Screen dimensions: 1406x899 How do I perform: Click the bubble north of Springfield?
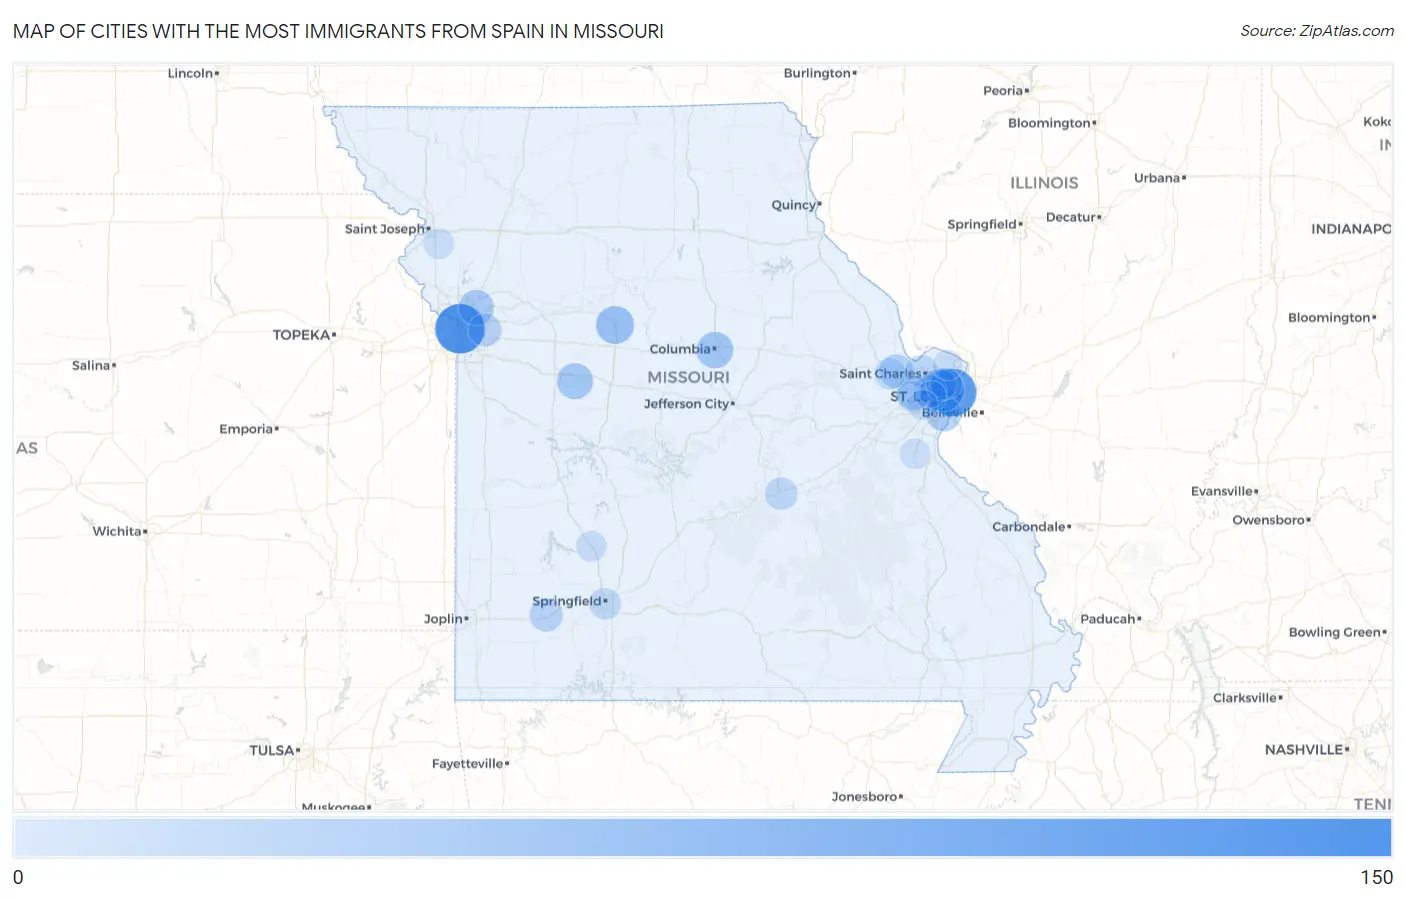[591, 546]
